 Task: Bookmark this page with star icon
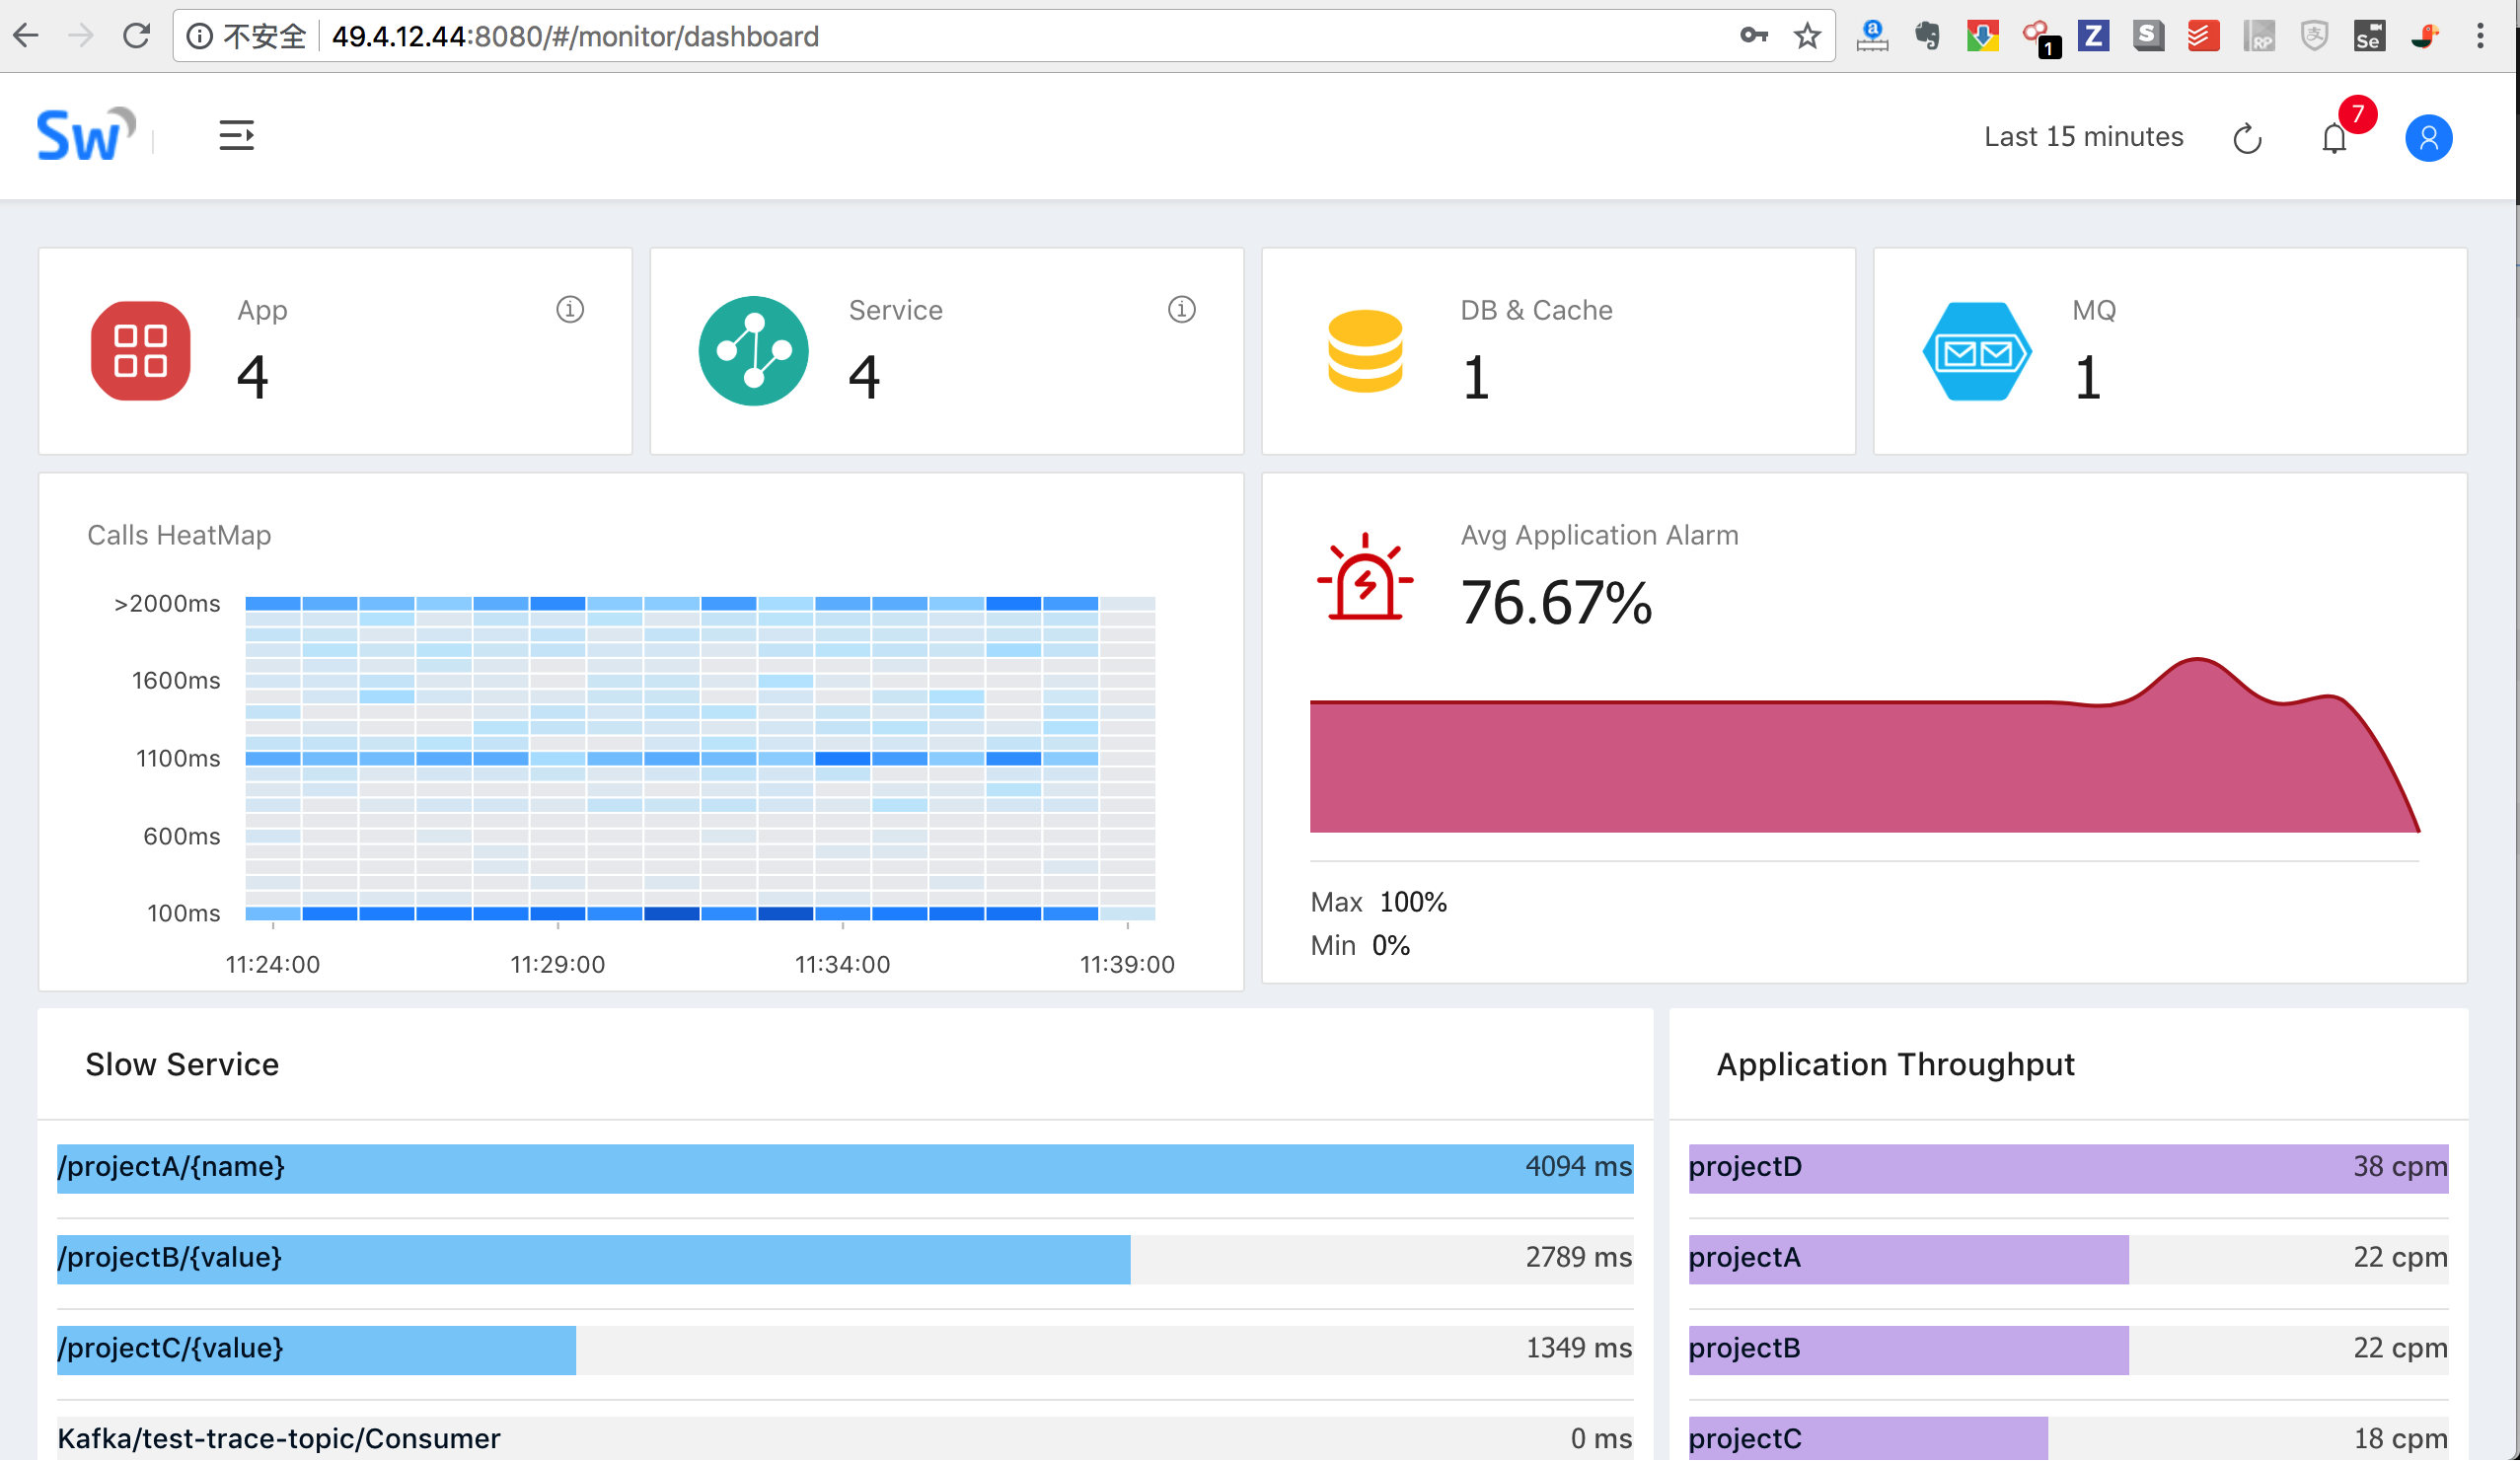1807,37
